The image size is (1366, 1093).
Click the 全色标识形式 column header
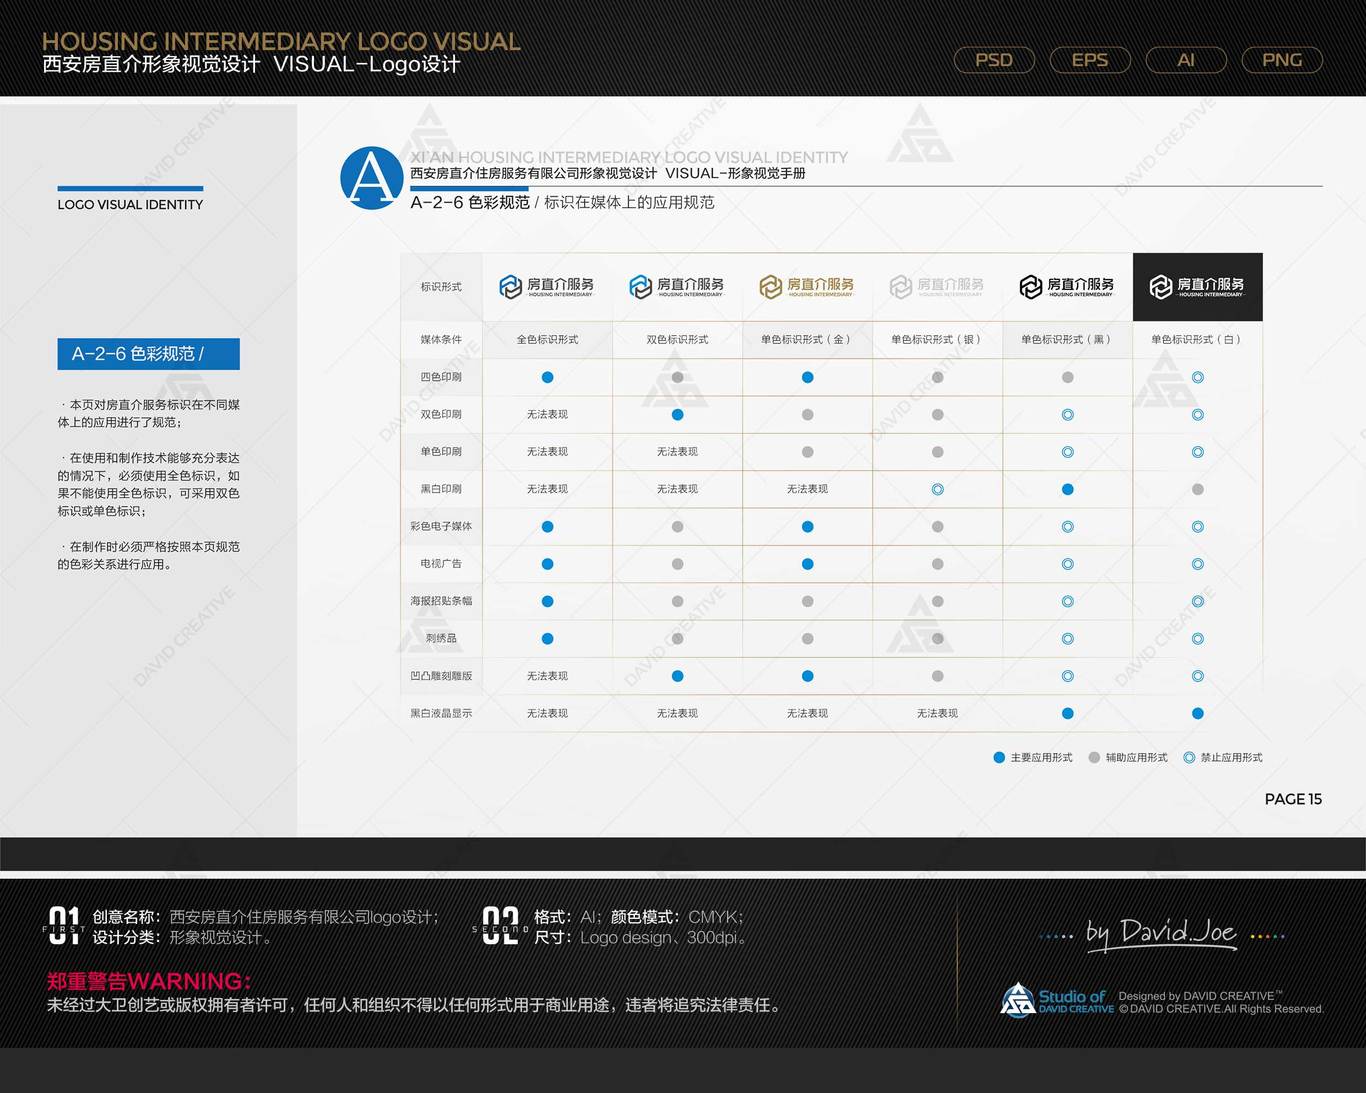pos(547,339)
